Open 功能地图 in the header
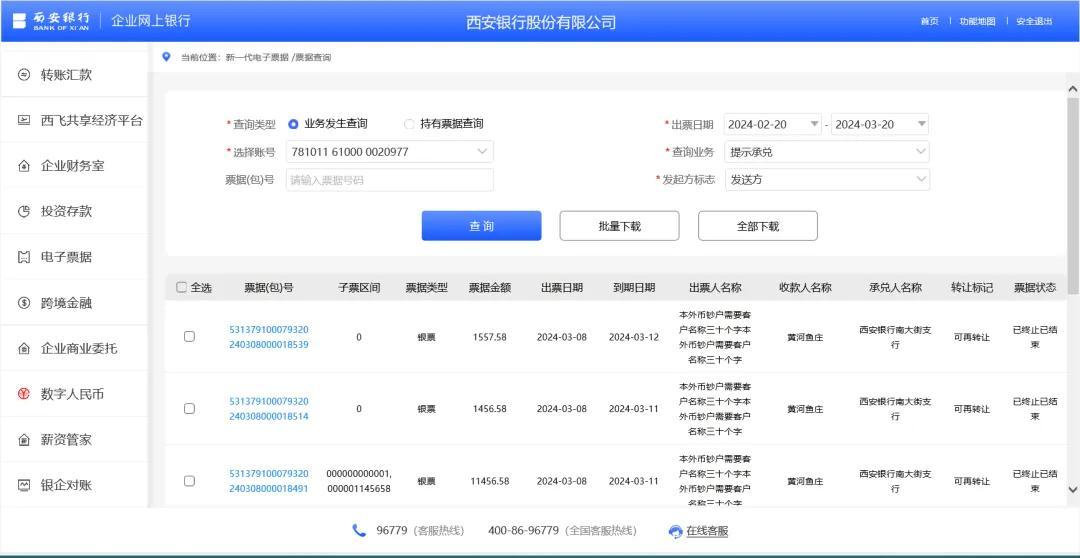Image resolution: width=1080 pixels, height=558 pixels. pyautogui.click(x=977, y=21)
